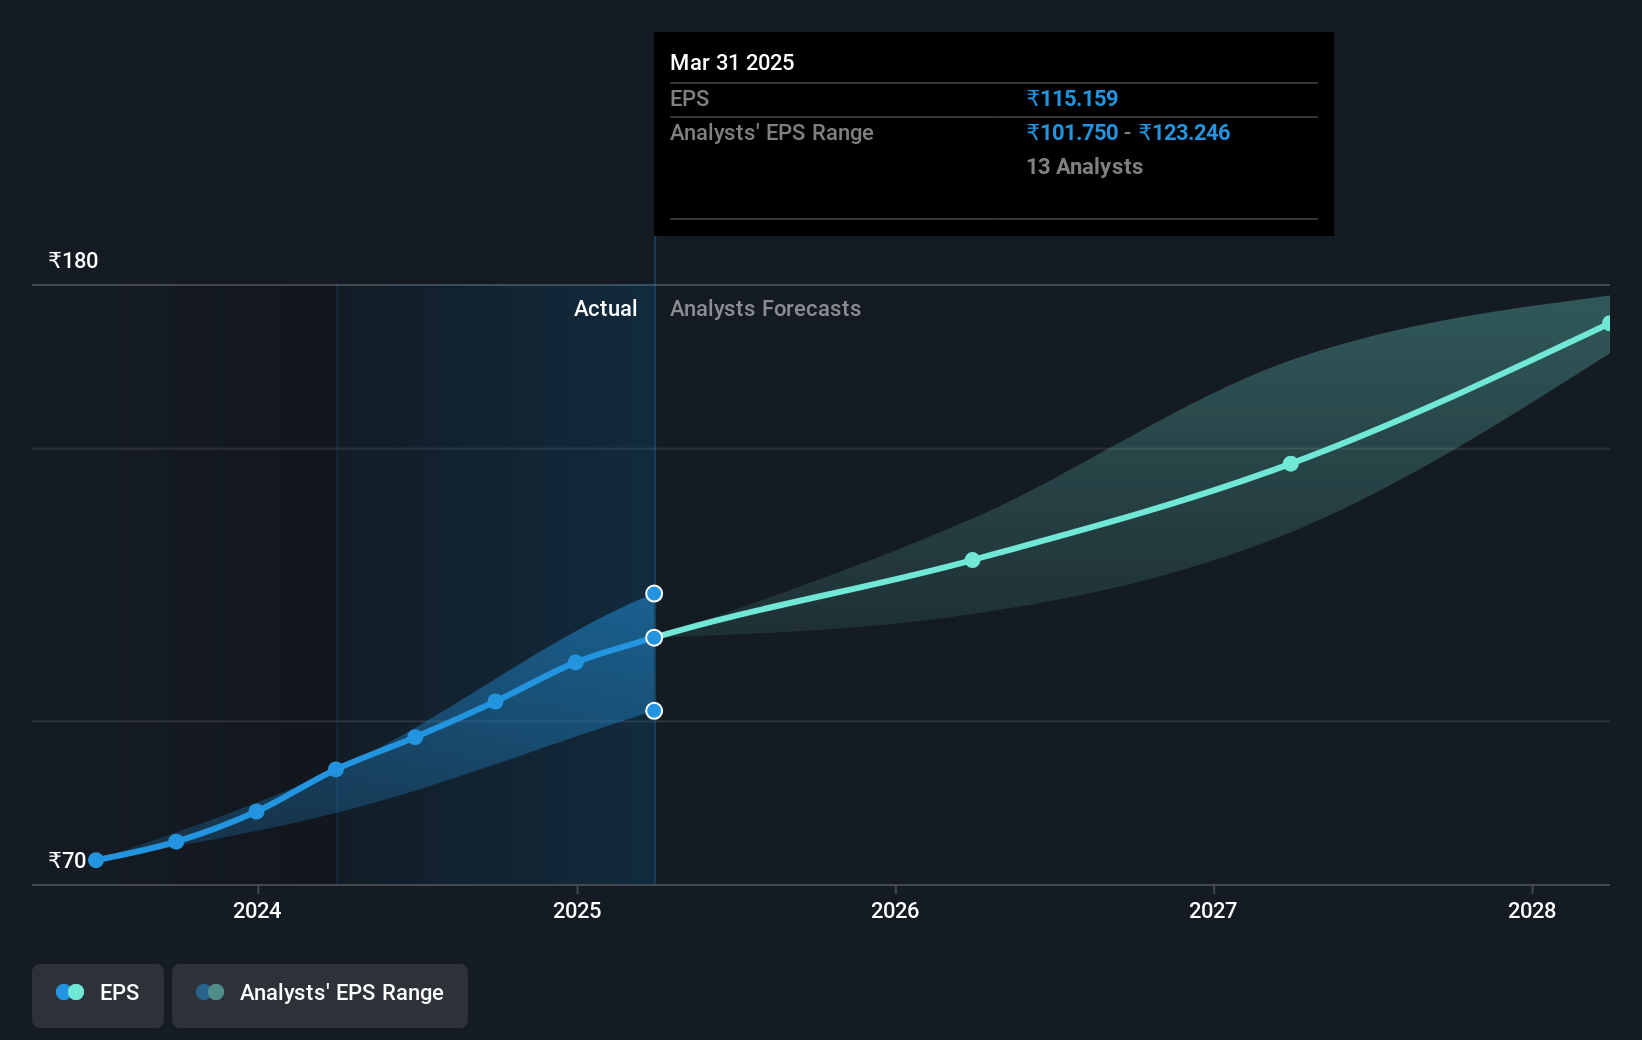Click the '13 Analysts' text in tooltip
1642x1040 pixels.
pos(1084,166)
